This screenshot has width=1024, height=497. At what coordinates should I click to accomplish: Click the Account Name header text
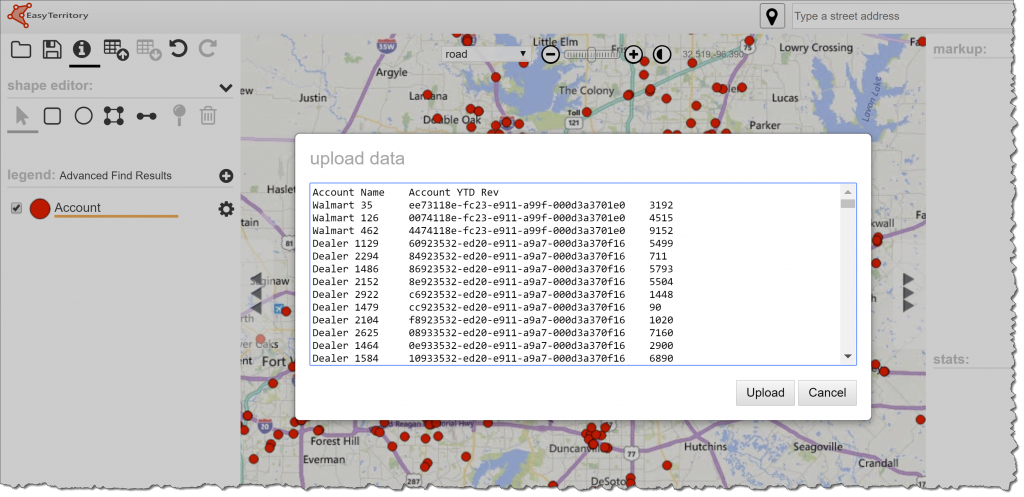[x=349, y=193]
